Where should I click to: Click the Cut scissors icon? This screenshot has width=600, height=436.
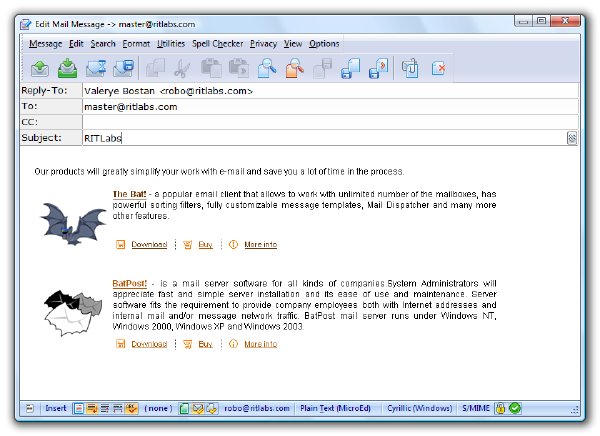(182, 69)
